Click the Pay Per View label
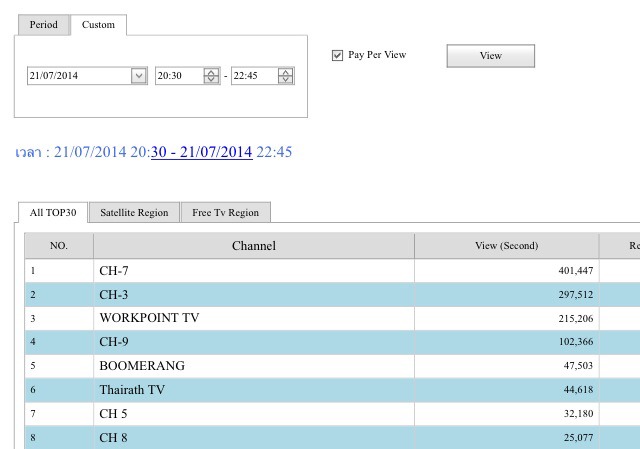The image size is (640, 449). (377, 55)
